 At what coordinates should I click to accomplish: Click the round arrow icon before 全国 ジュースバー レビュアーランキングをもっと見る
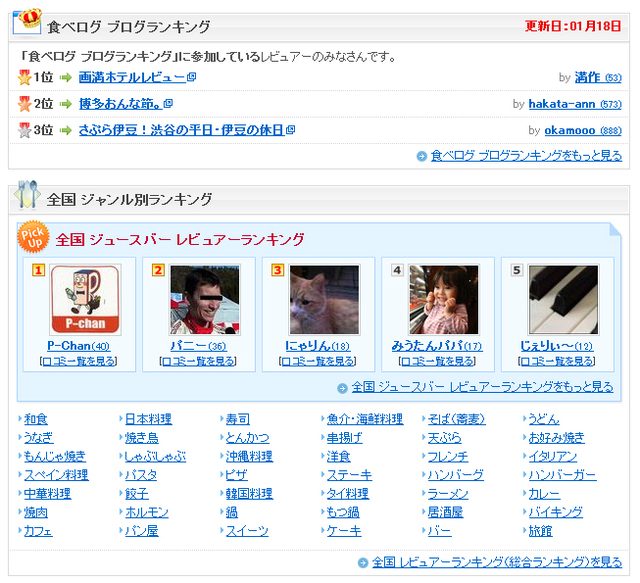pyautogui.click(x=342, y=387)
